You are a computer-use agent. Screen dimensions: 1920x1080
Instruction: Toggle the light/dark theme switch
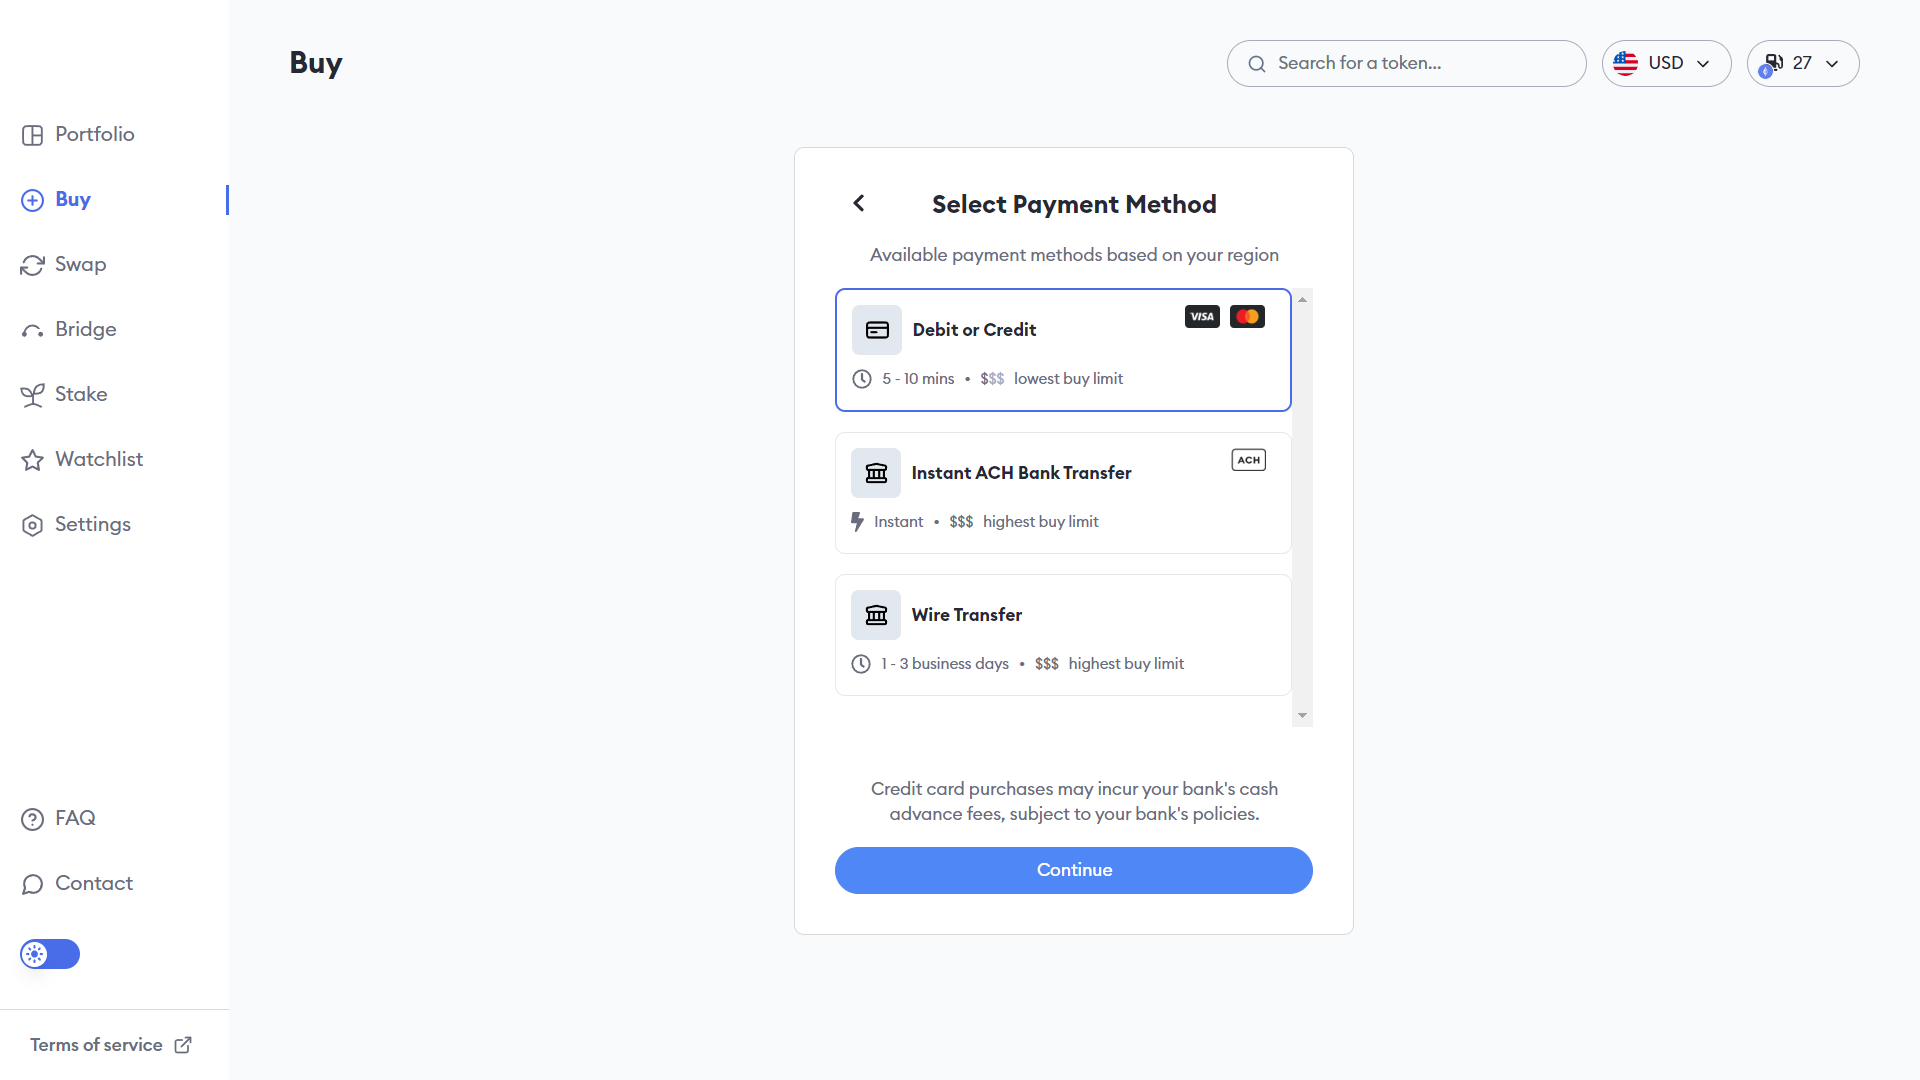[50, 954]
